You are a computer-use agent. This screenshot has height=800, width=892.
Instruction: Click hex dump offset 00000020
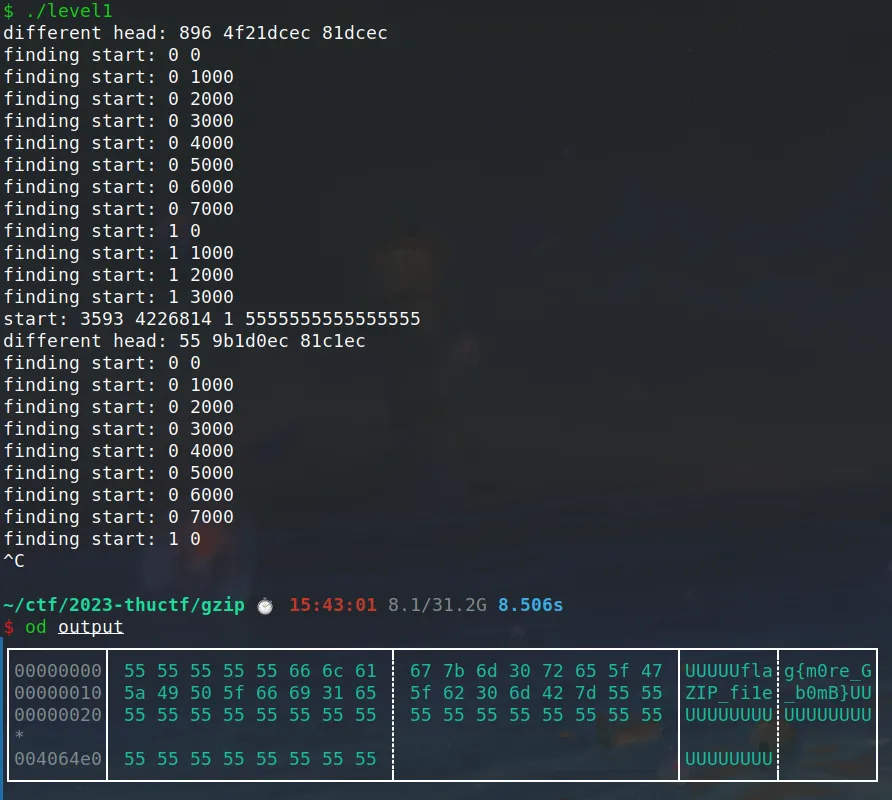tap(58, 715)
